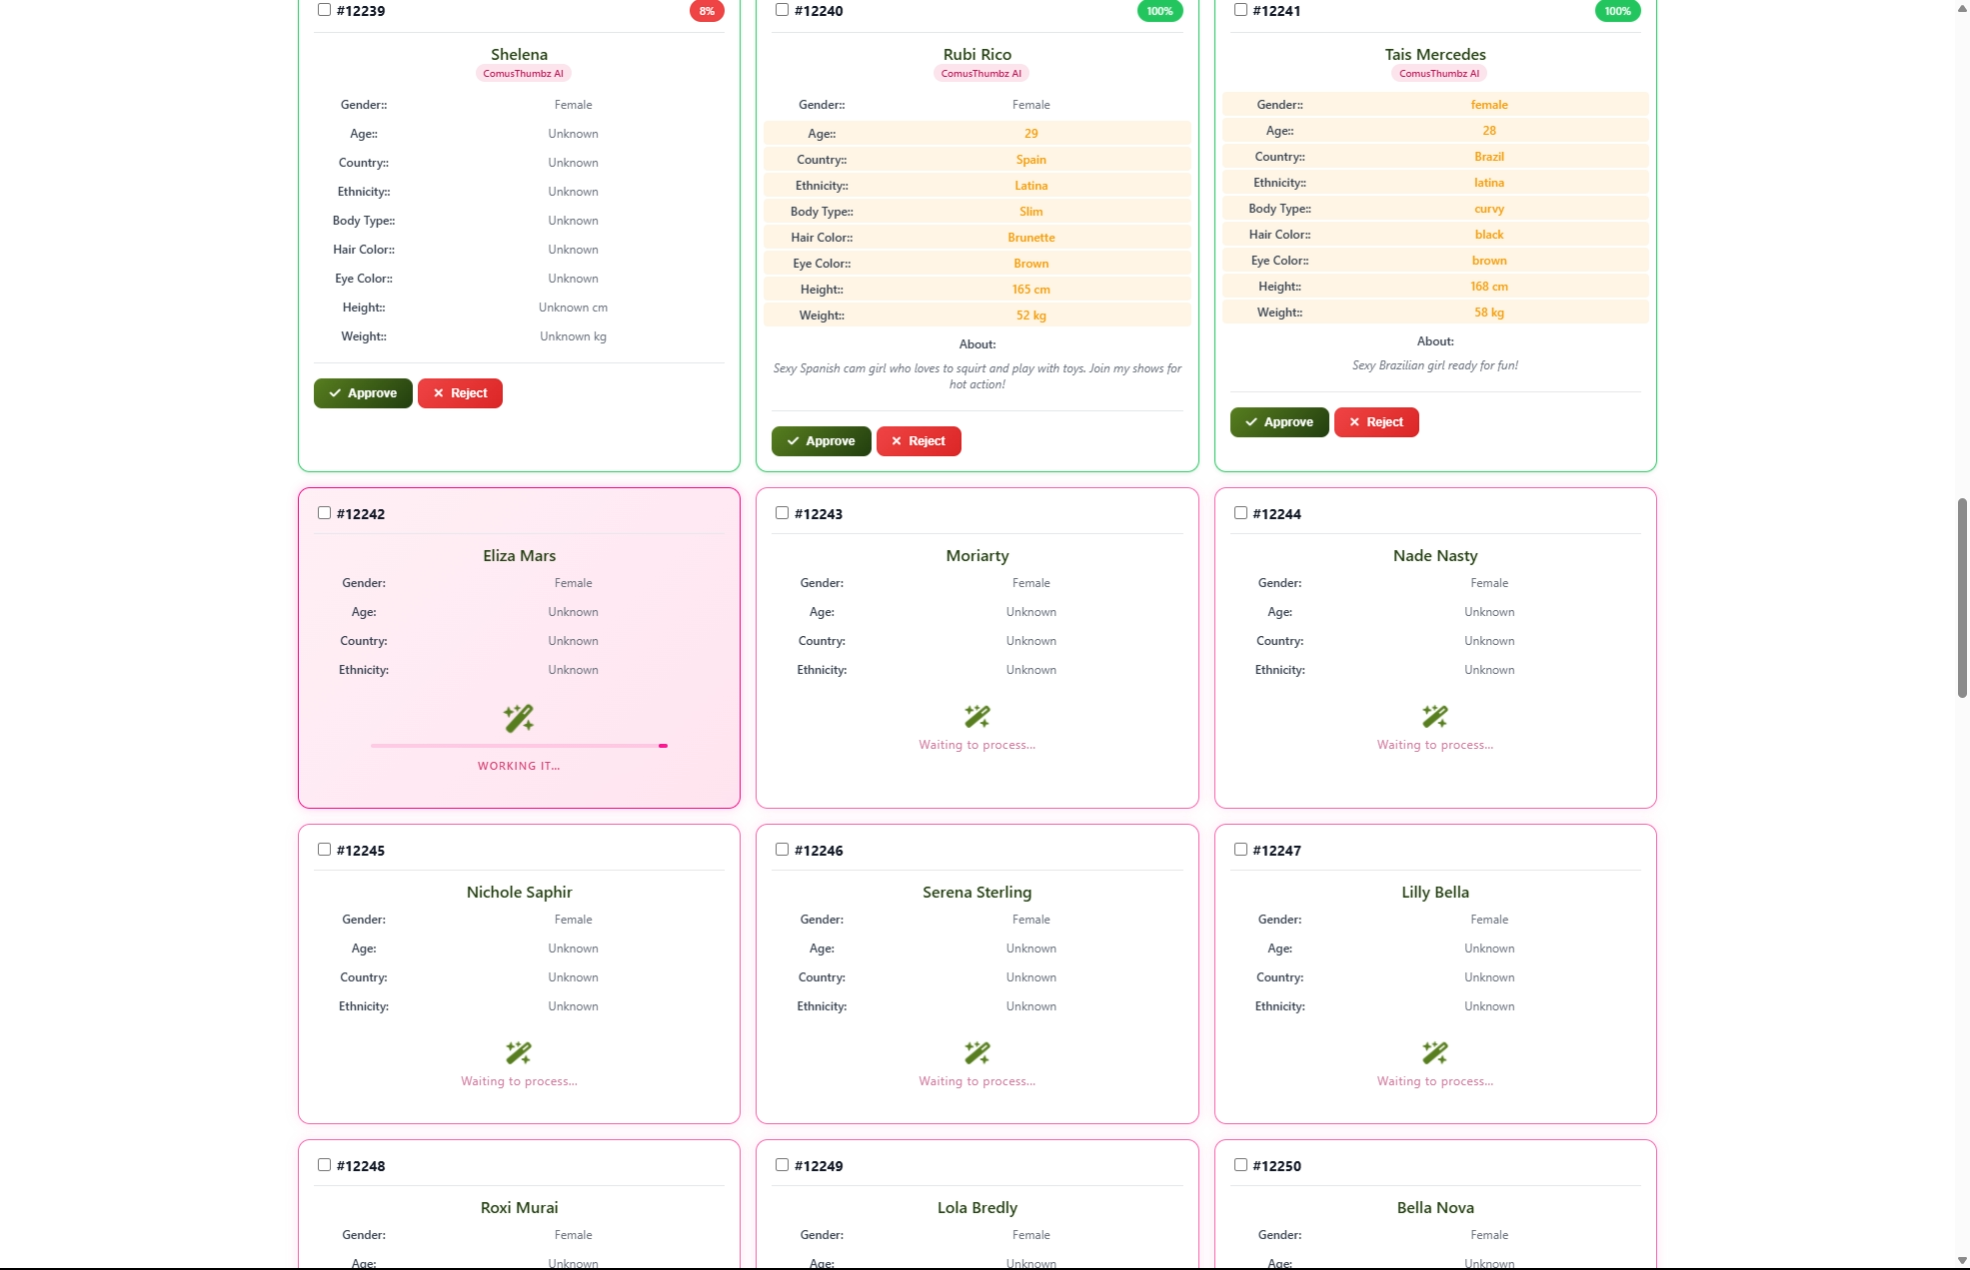Select the wand icon on Nichole Saphir's card
Image resolution: width=1970 pixels, height=1270 pixels.
pyautogui.click(x=518, y=1052)
